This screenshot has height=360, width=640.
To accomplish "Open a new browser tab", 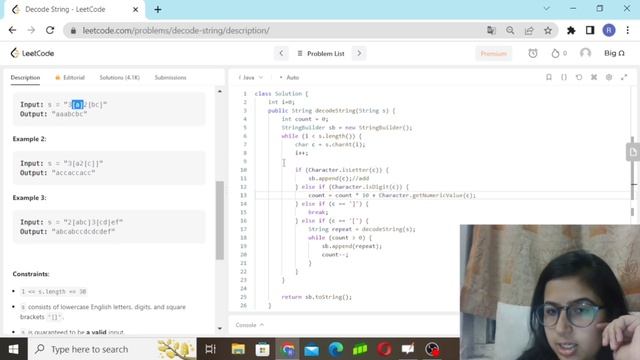I will pos(158,9).
